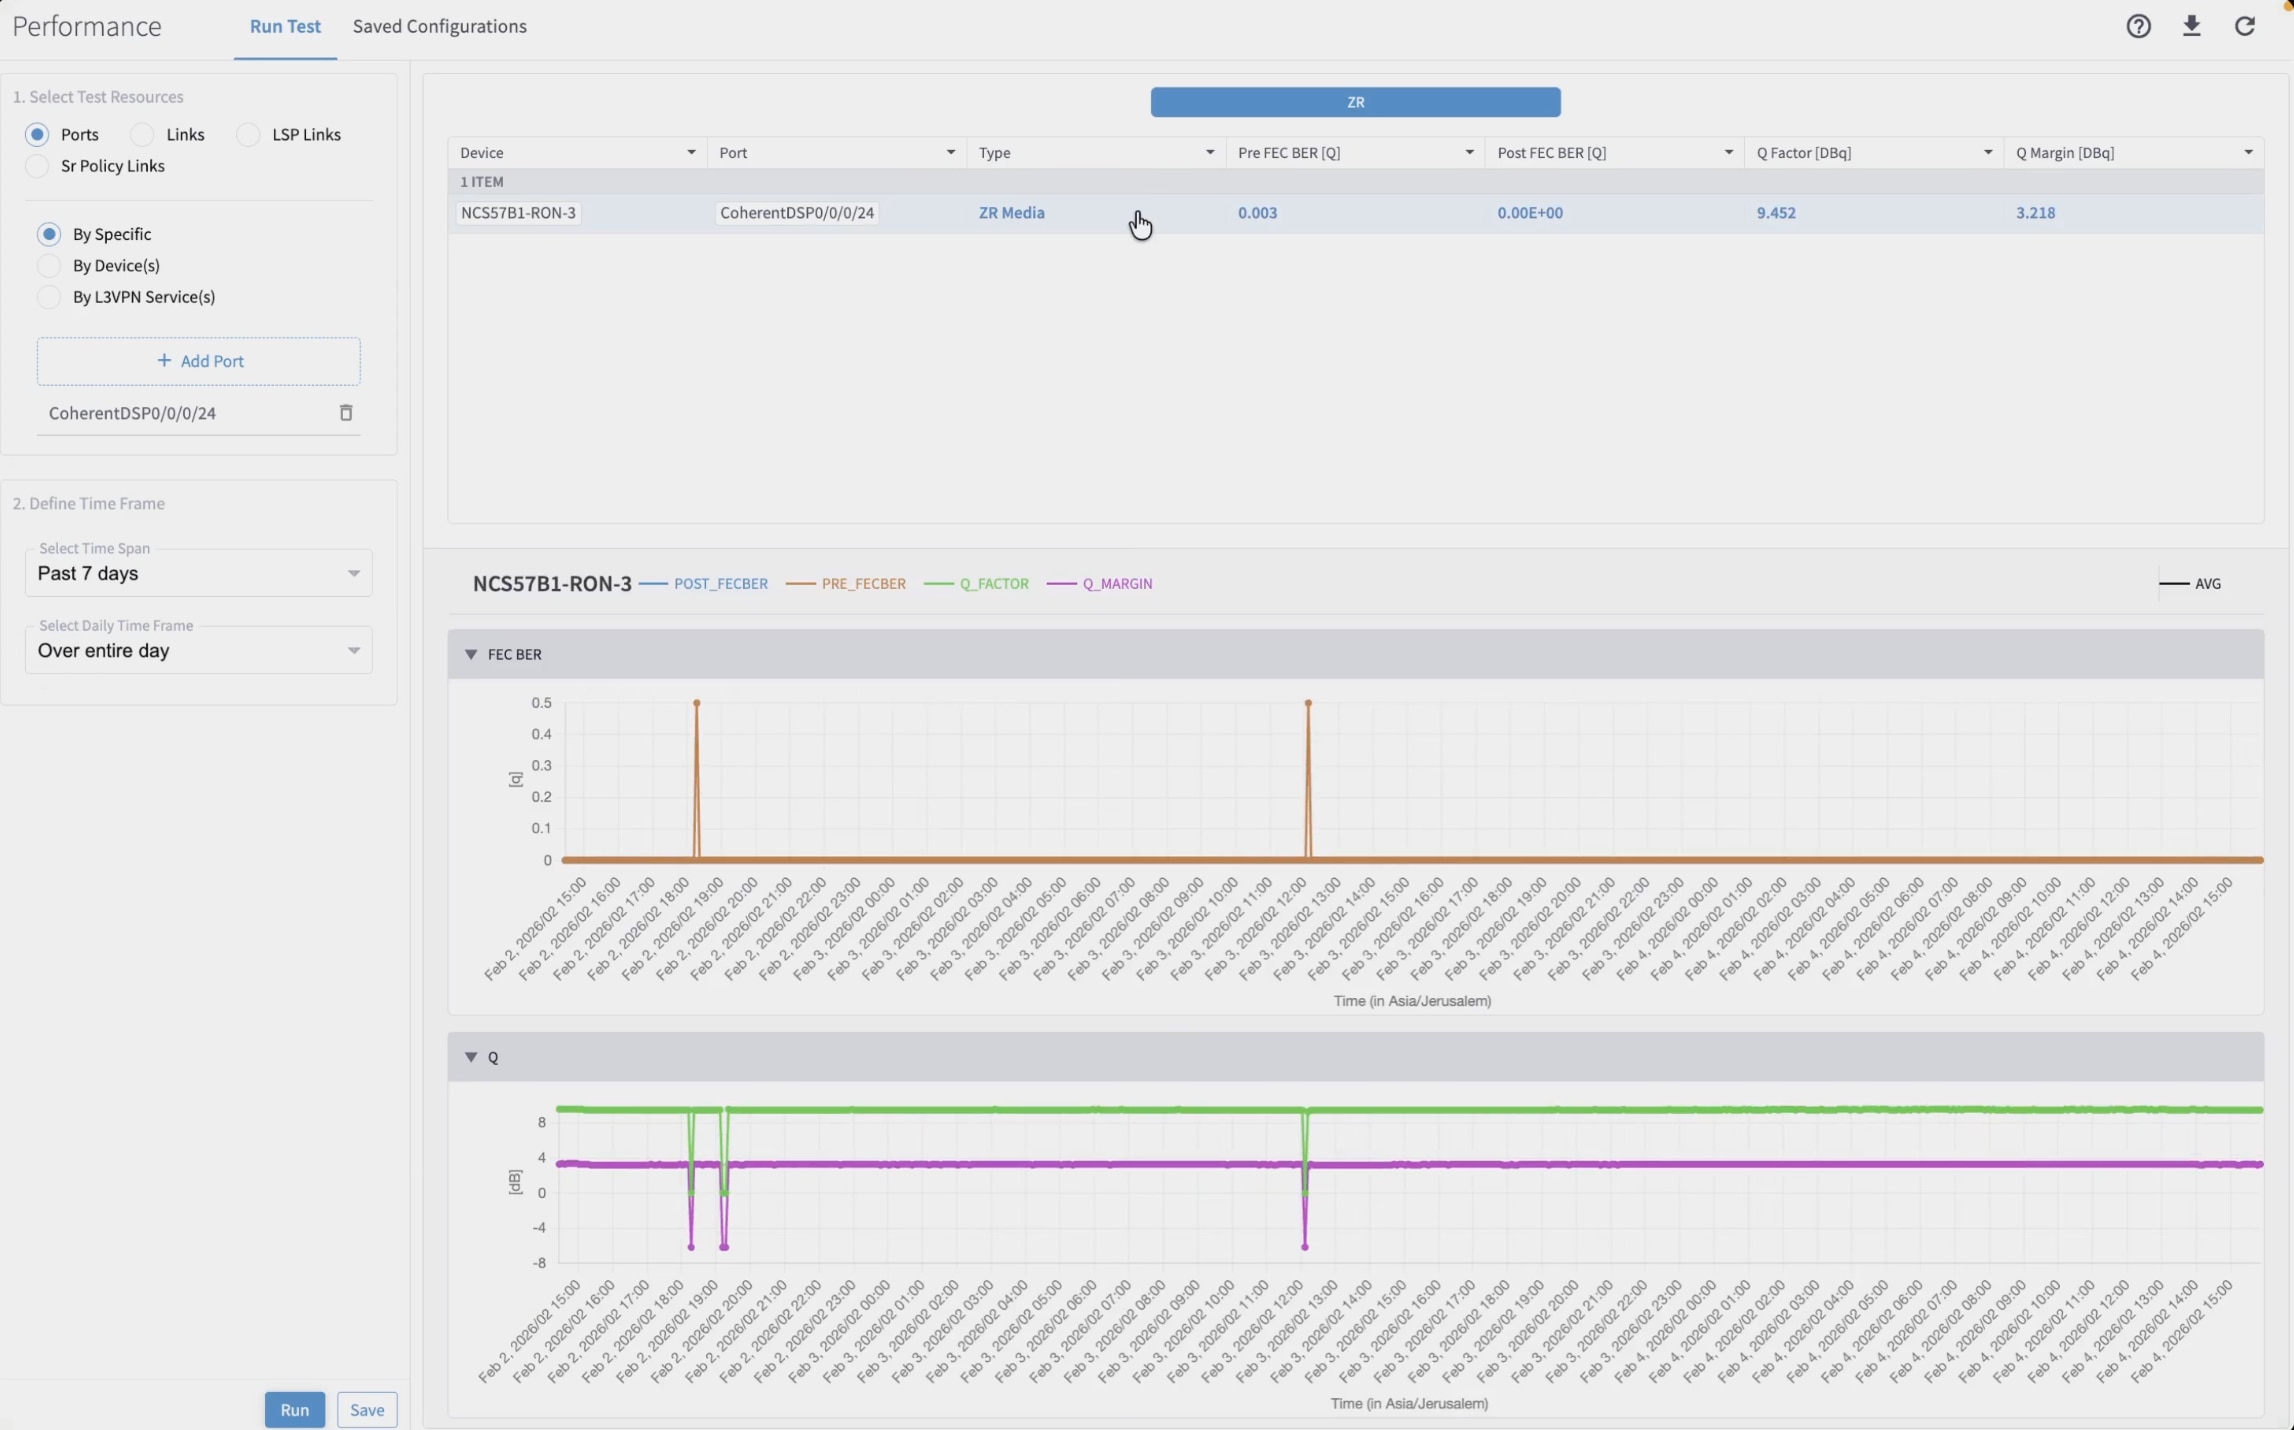Click the 0.00E+00 Post FEC BER value

[x=1529, y=213]
